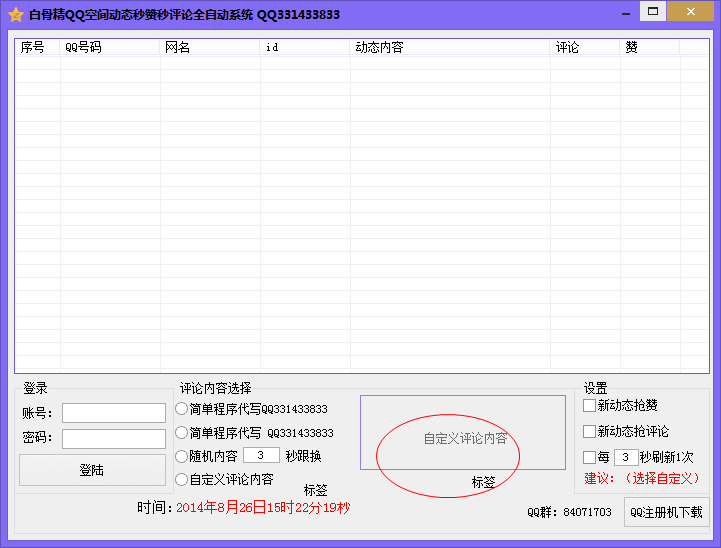Toggle the 每 秒刷新1次 checkbox
The width and height of the screenshot is (721, 548).
(x=589, y=457)
